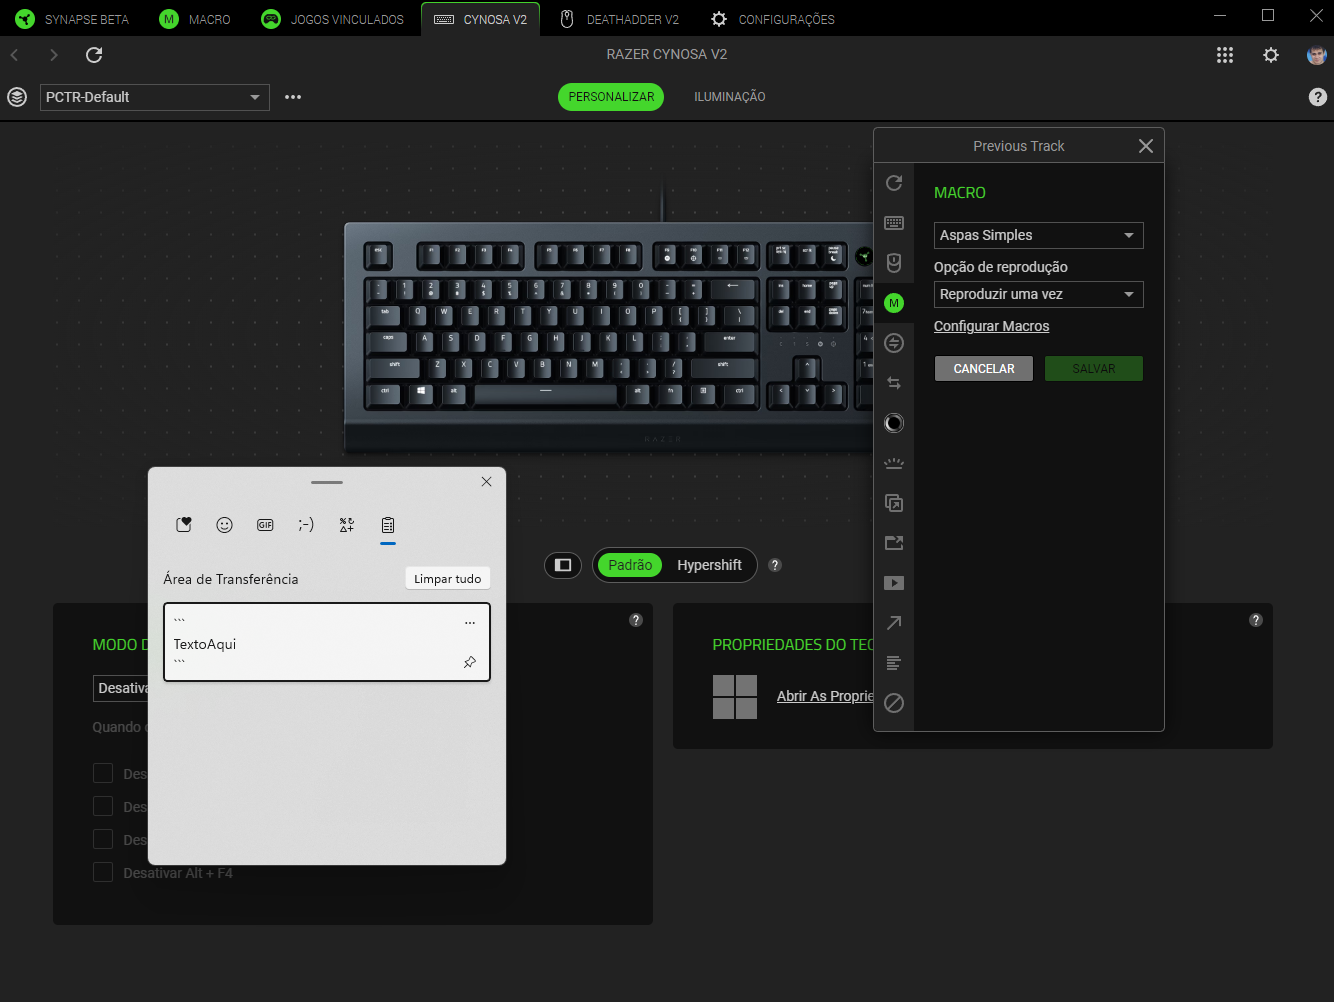Open the Abrir As Propriedades link
1334x1002 pixels.
pyautogui.click(x=825, y=696)
